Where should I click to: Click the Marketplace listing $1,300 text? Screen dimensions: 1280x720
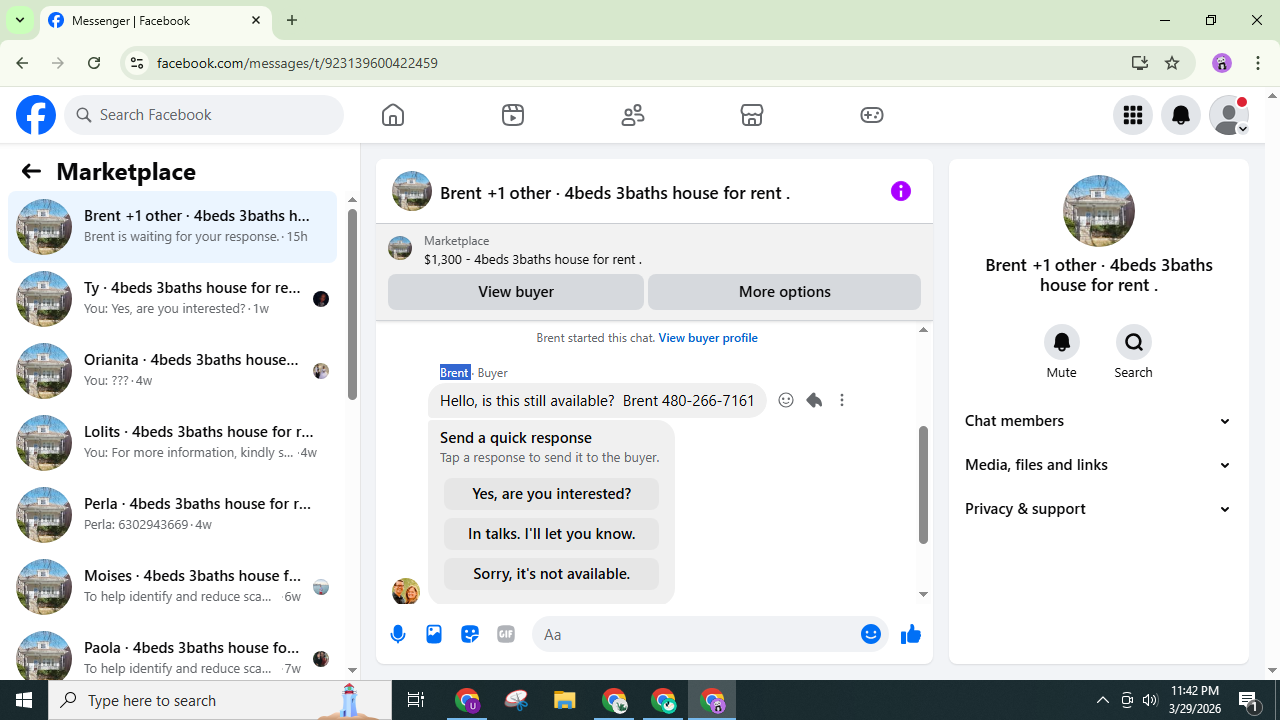(533, 259)
